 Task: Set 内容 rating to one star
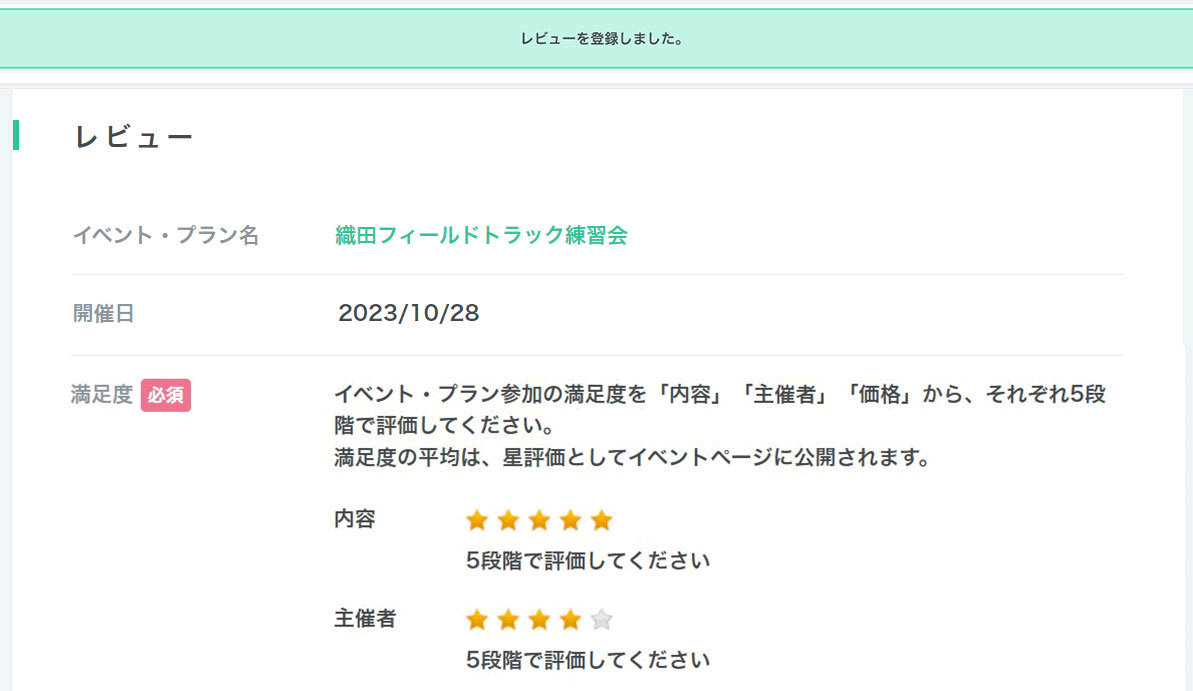(477, 520)
